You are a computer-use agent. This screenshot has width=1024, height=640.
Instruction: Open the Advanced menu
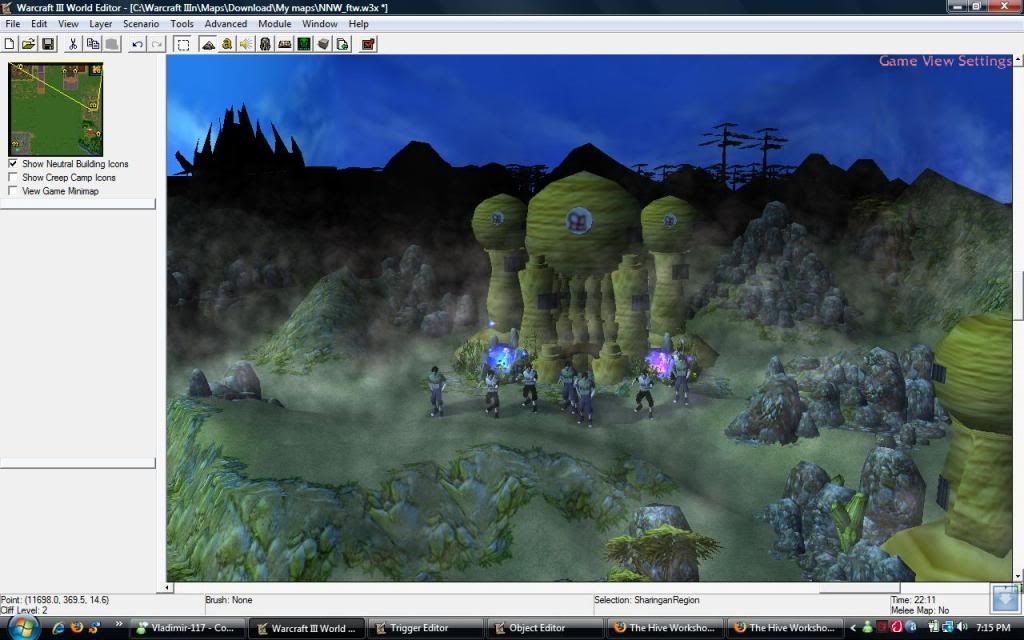pos(226,24)
